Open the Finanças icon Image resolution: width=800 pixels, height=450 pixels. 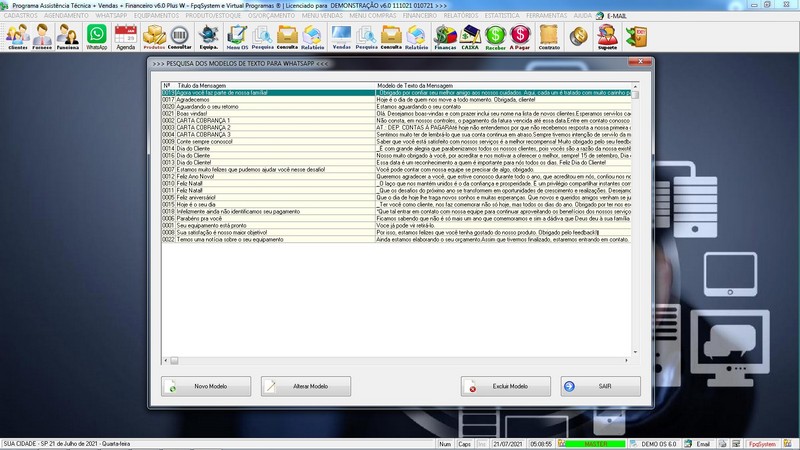pos(445,37)
